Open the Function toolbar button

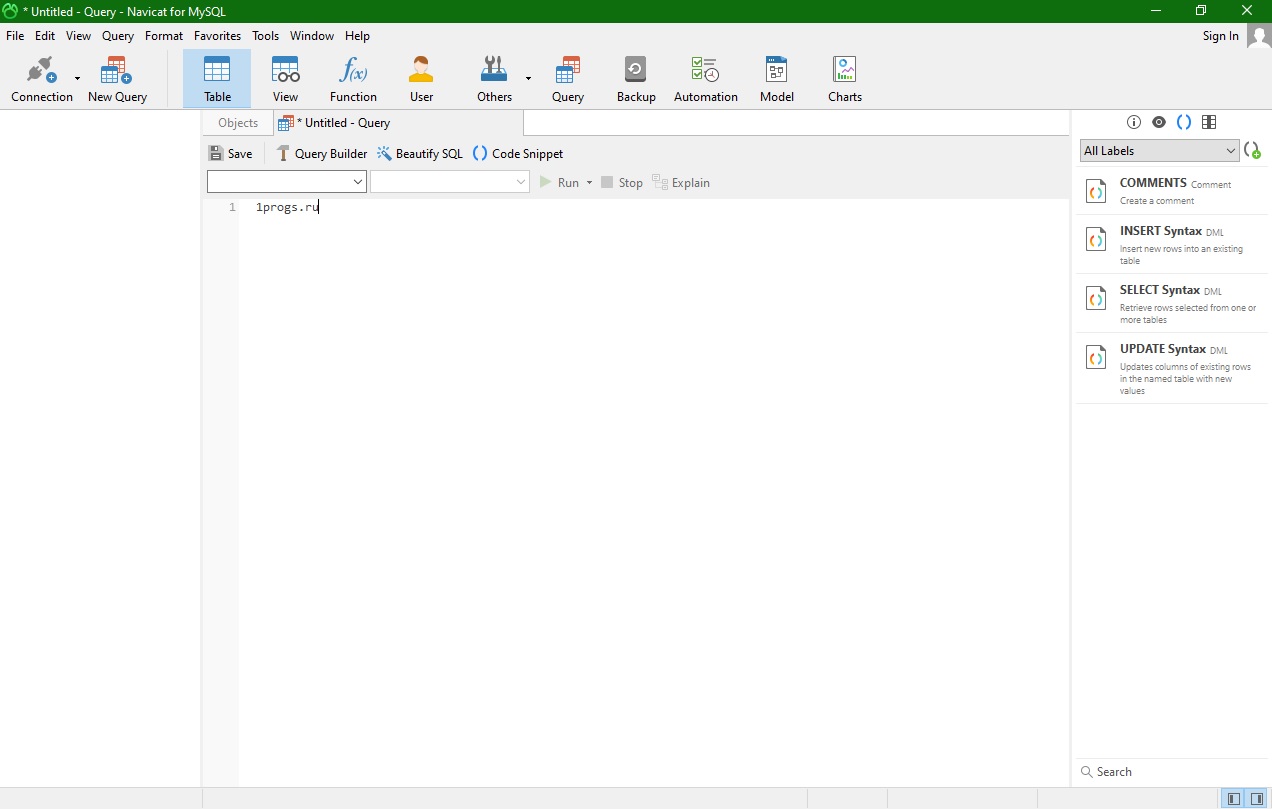pyautogui.click(x=353, y=79)
